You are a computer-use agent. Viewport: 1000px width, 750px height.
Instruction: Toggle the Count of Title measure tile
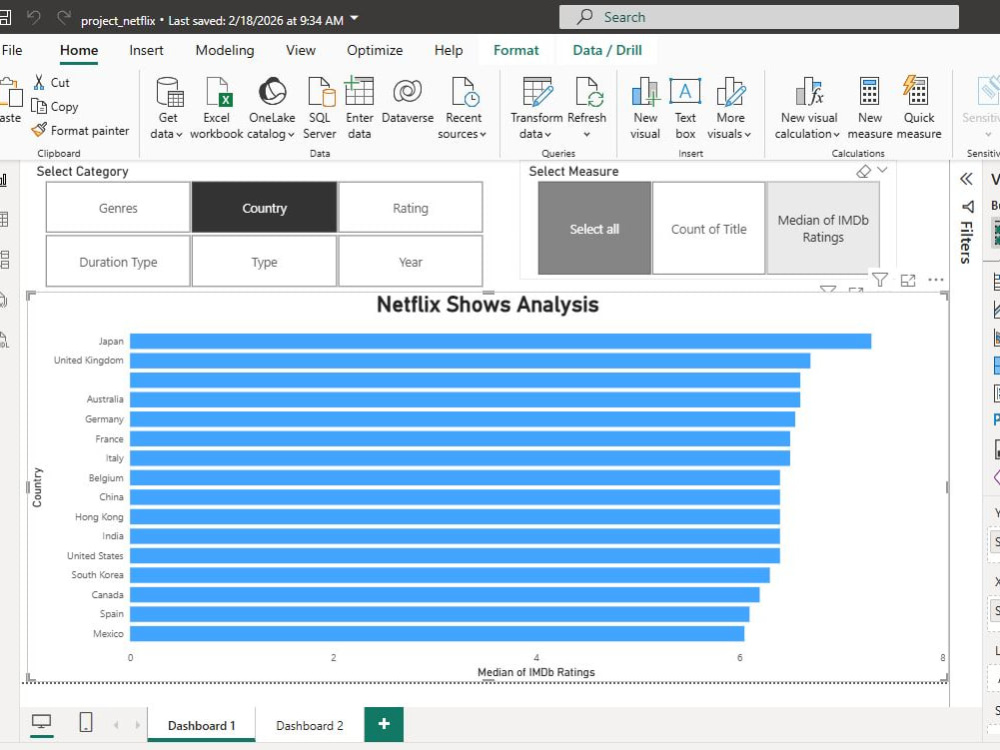pos(709,229)
